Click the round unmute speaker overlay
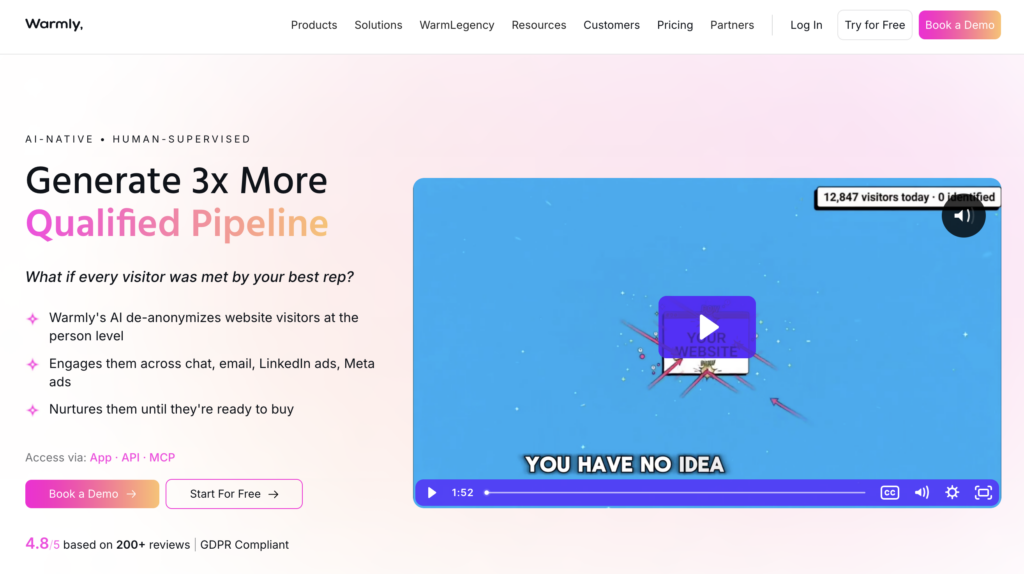1024x574 pixels. [963, 215]
